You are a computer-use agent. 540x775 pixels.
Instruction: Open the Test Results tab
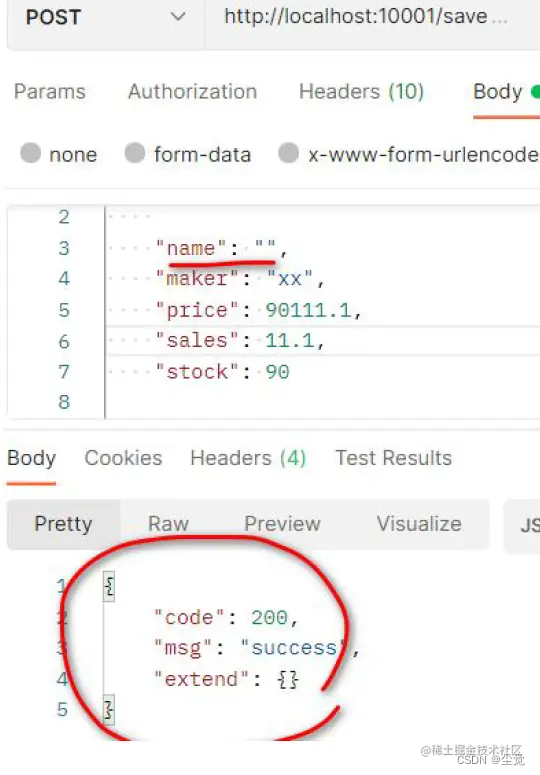point(393,458)
